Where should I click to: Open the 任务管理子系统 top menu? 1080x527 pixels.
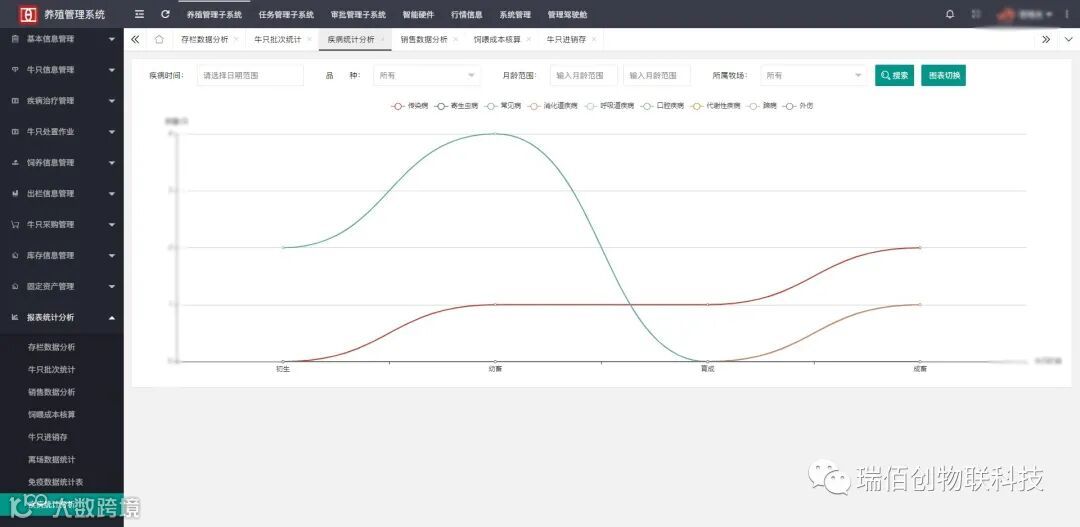tap(286, 14)
